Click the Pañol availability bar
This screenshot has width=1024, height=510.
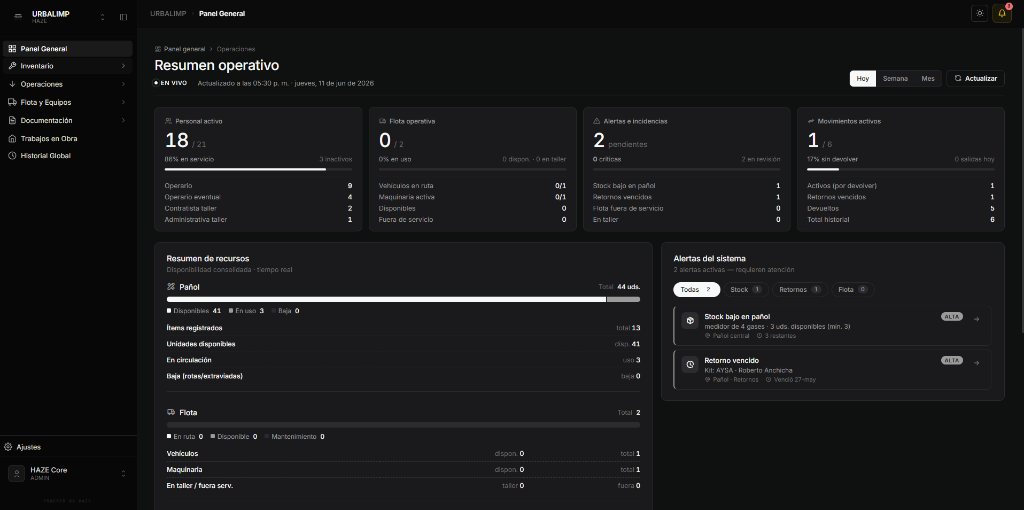[403, 300]
